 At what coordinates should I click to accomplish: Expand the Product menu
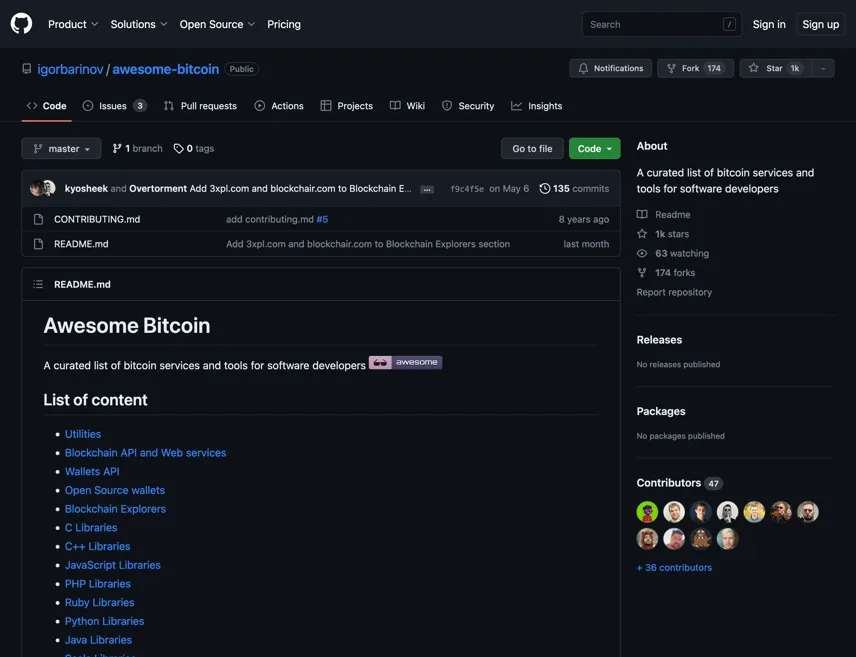click(x=73, y=24)
